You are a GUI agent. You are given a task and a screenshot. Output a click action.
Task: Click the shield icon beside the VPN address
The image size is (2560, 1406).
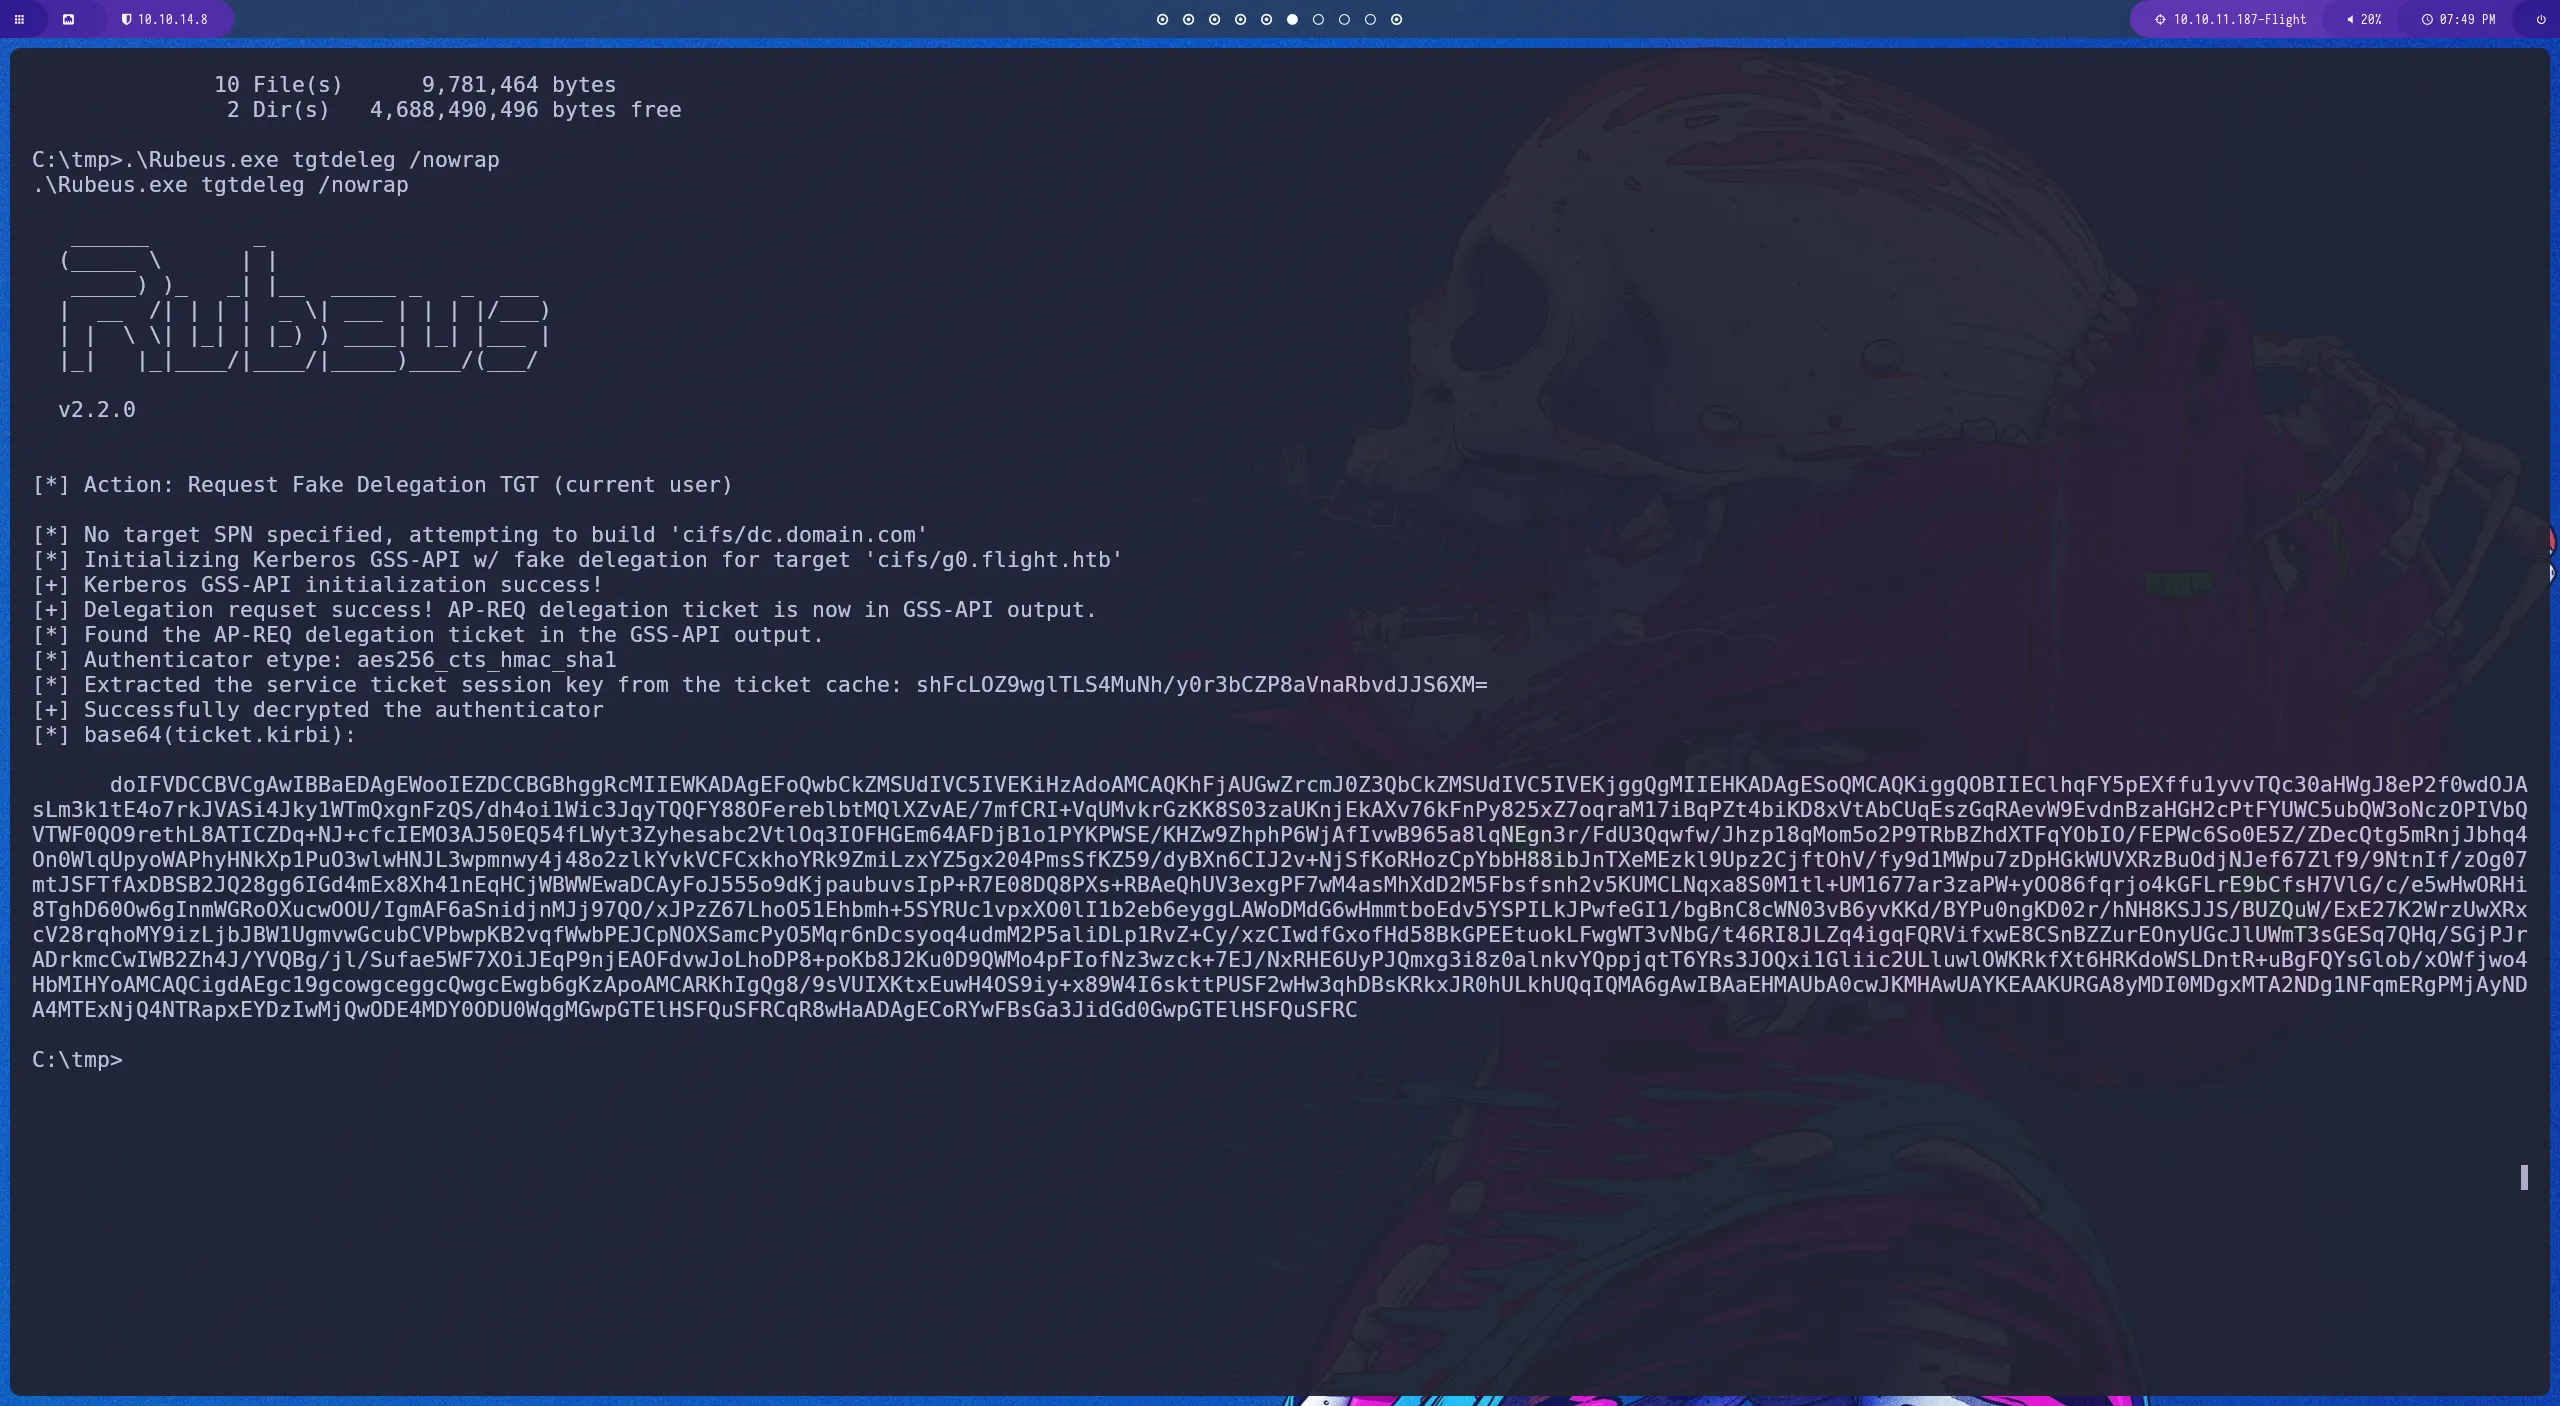[x=127, y=18]
